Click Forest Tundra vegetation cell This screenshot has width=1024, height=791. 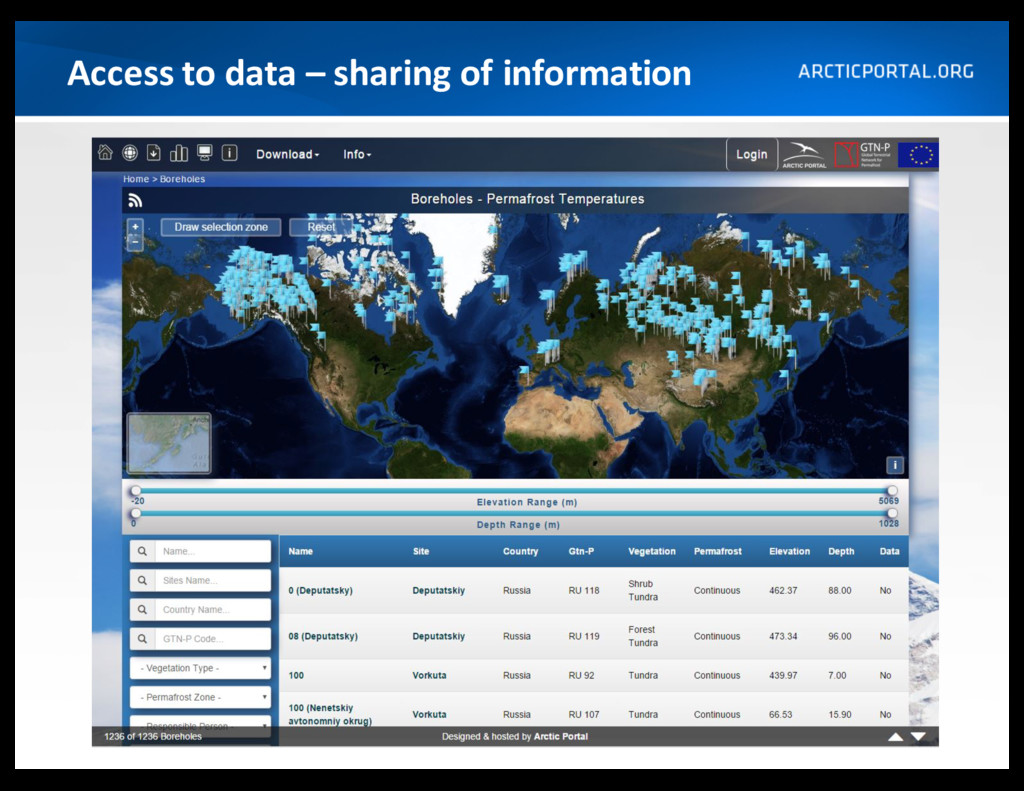(643, 636)
